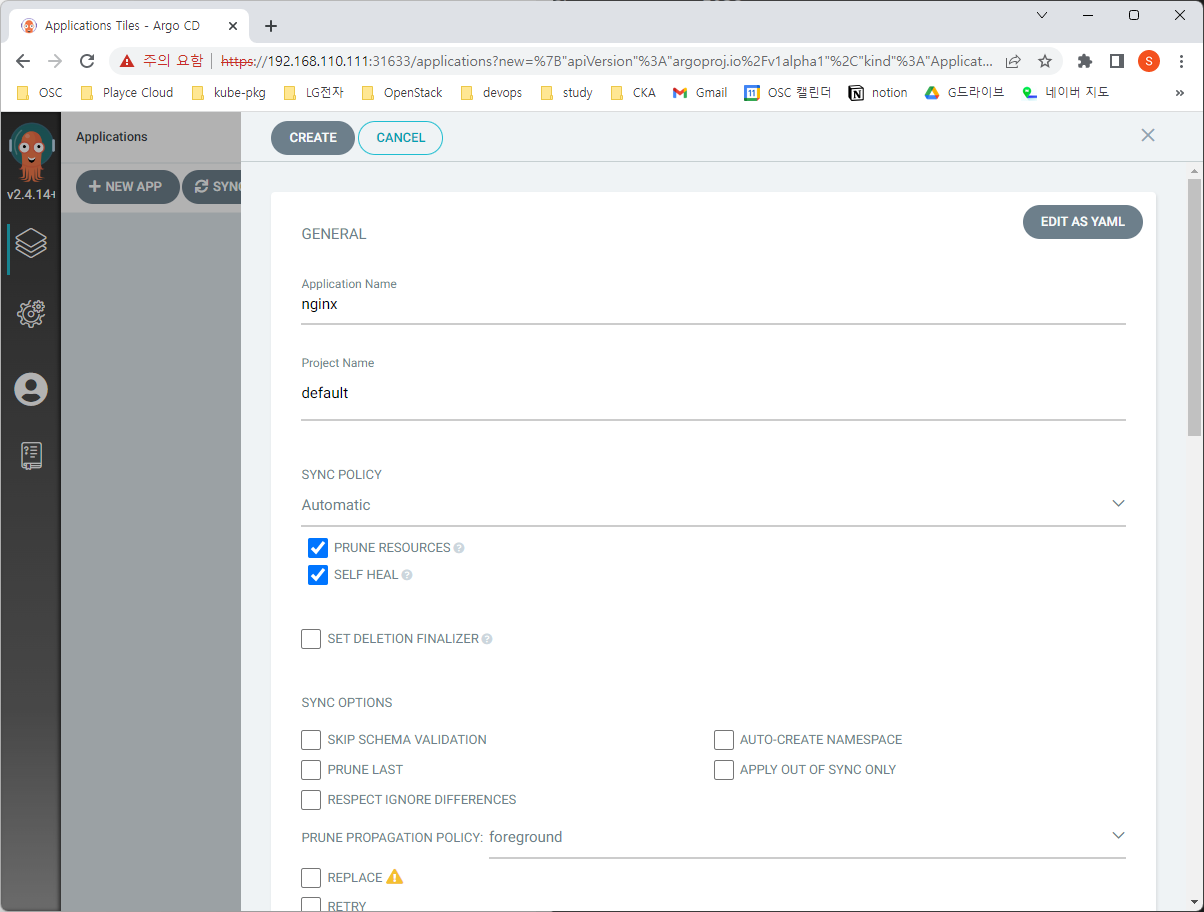Open the Sync Policy Automatic dropdown
Image resolution: width=1204 pixels, height=912 pixels.
tap(714, 505)
